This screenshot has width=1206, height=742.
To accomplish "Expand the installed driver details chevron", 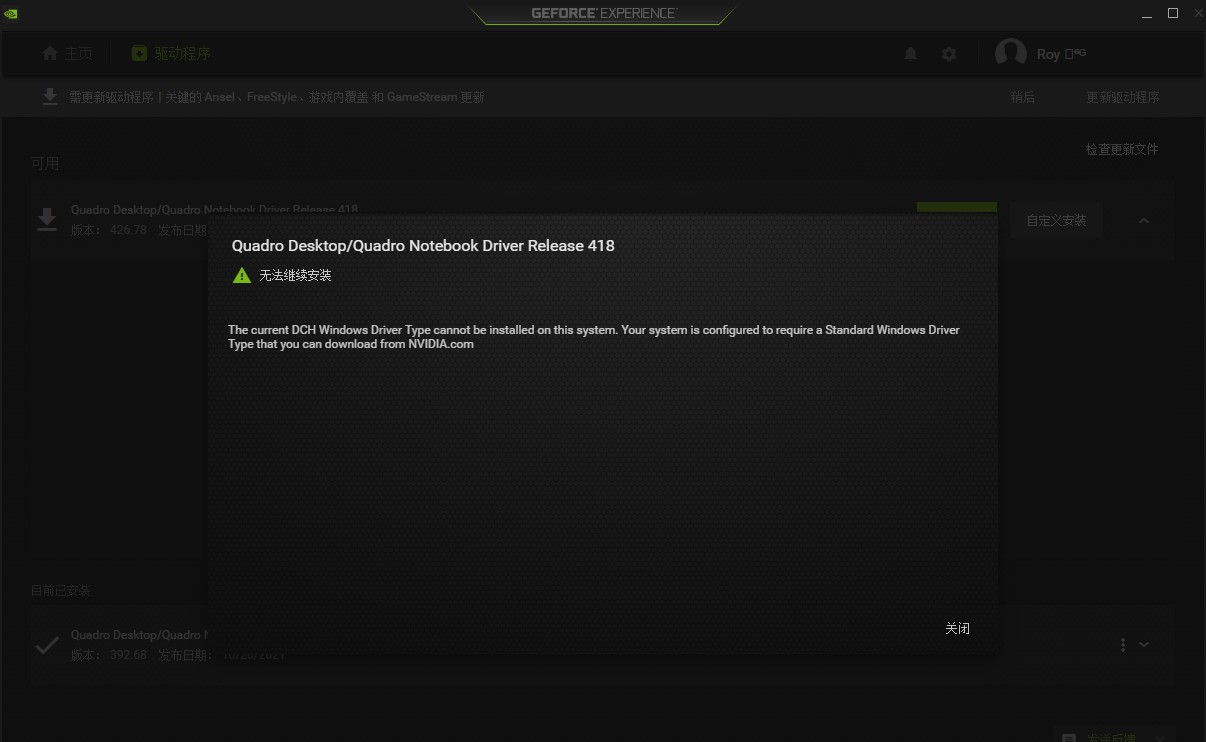I will click(1144, 645).
